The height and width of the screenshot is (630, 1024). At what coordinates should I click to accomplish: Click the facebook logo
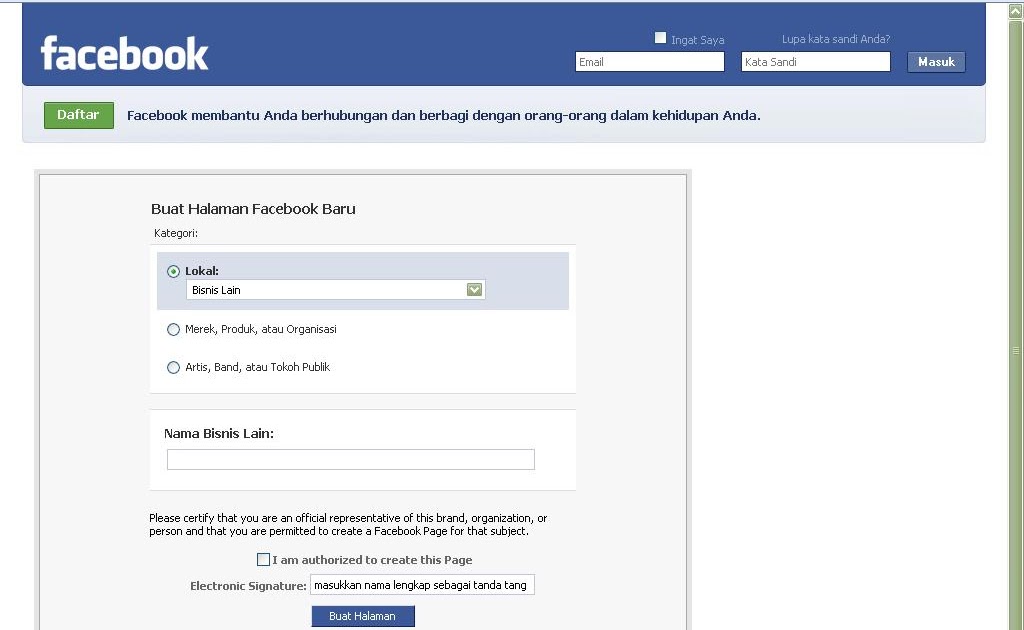point(124,53)
